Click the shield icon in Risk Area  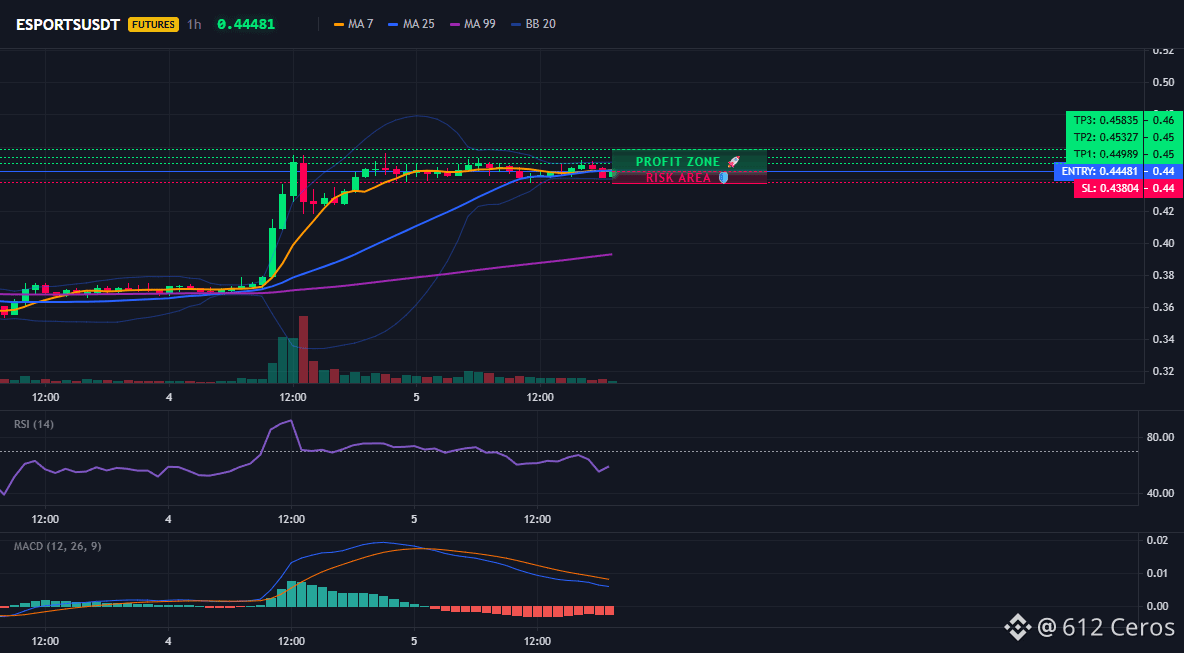pyautogui.click(x=723, y=178)
